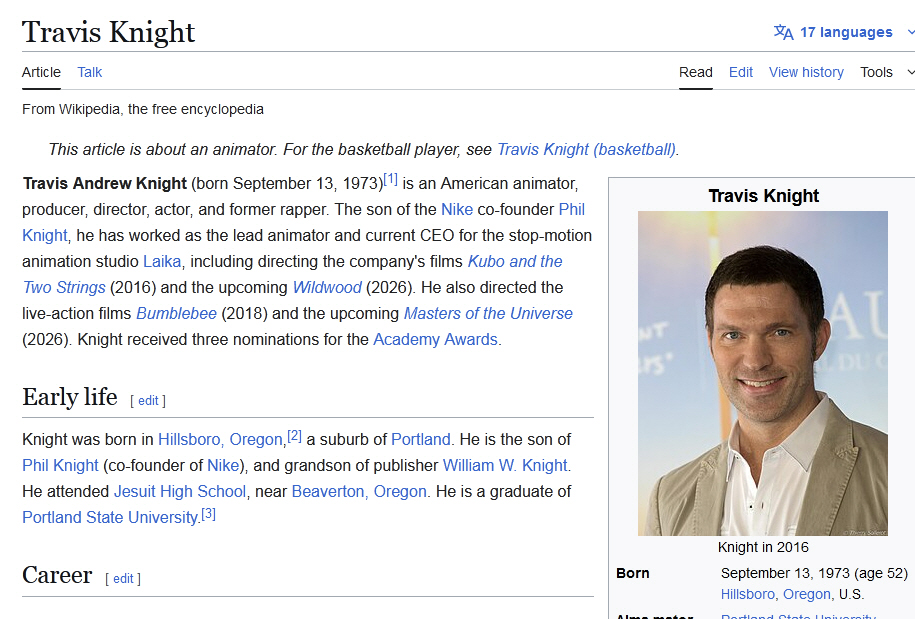
Task: Open the View history tab
Action: point(806,72)
